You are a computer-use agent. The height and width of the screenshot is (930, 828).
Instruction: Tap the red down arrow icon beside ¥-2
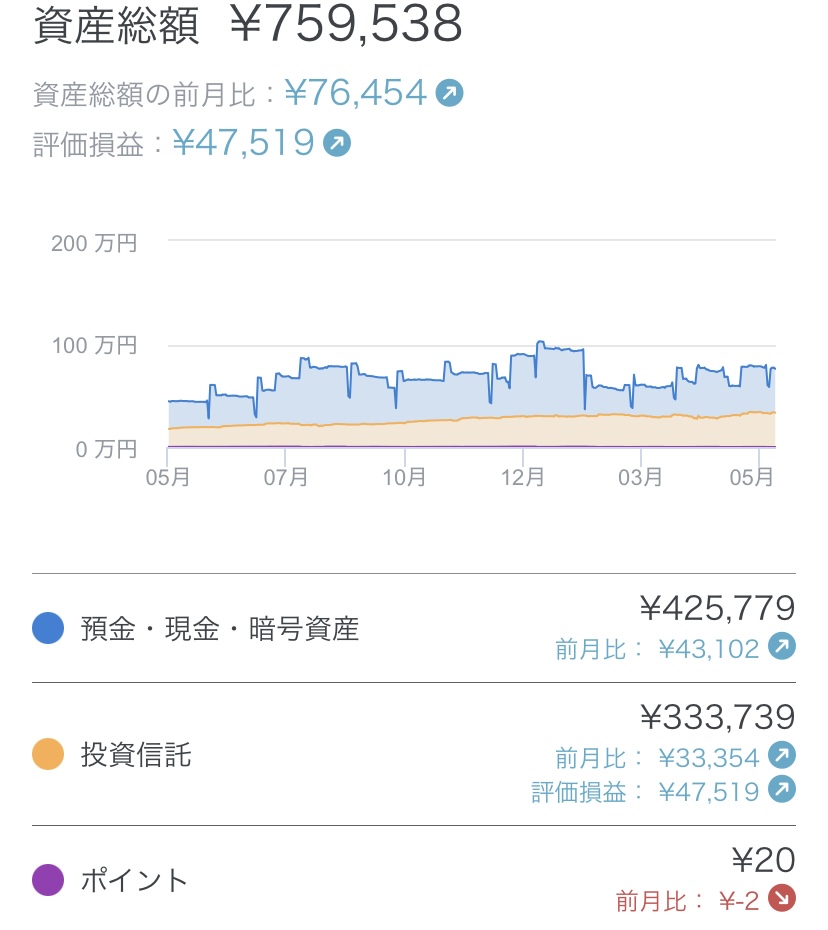click(x=781, y=900)
